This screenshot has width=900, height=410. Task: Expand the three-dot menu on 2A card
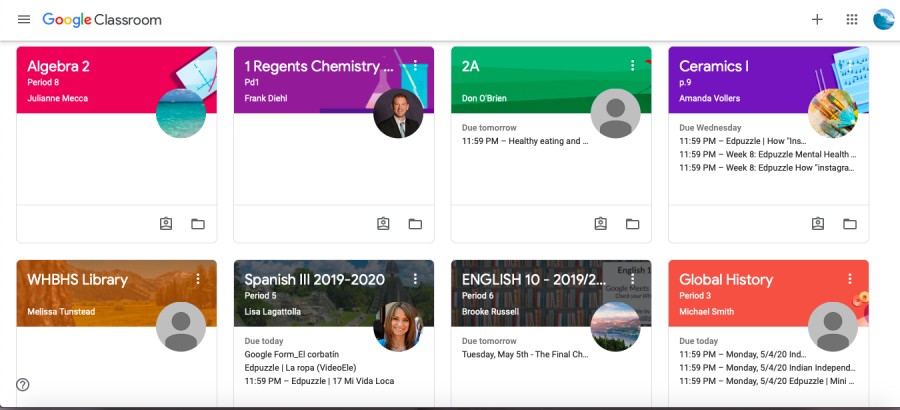[633, 65]
